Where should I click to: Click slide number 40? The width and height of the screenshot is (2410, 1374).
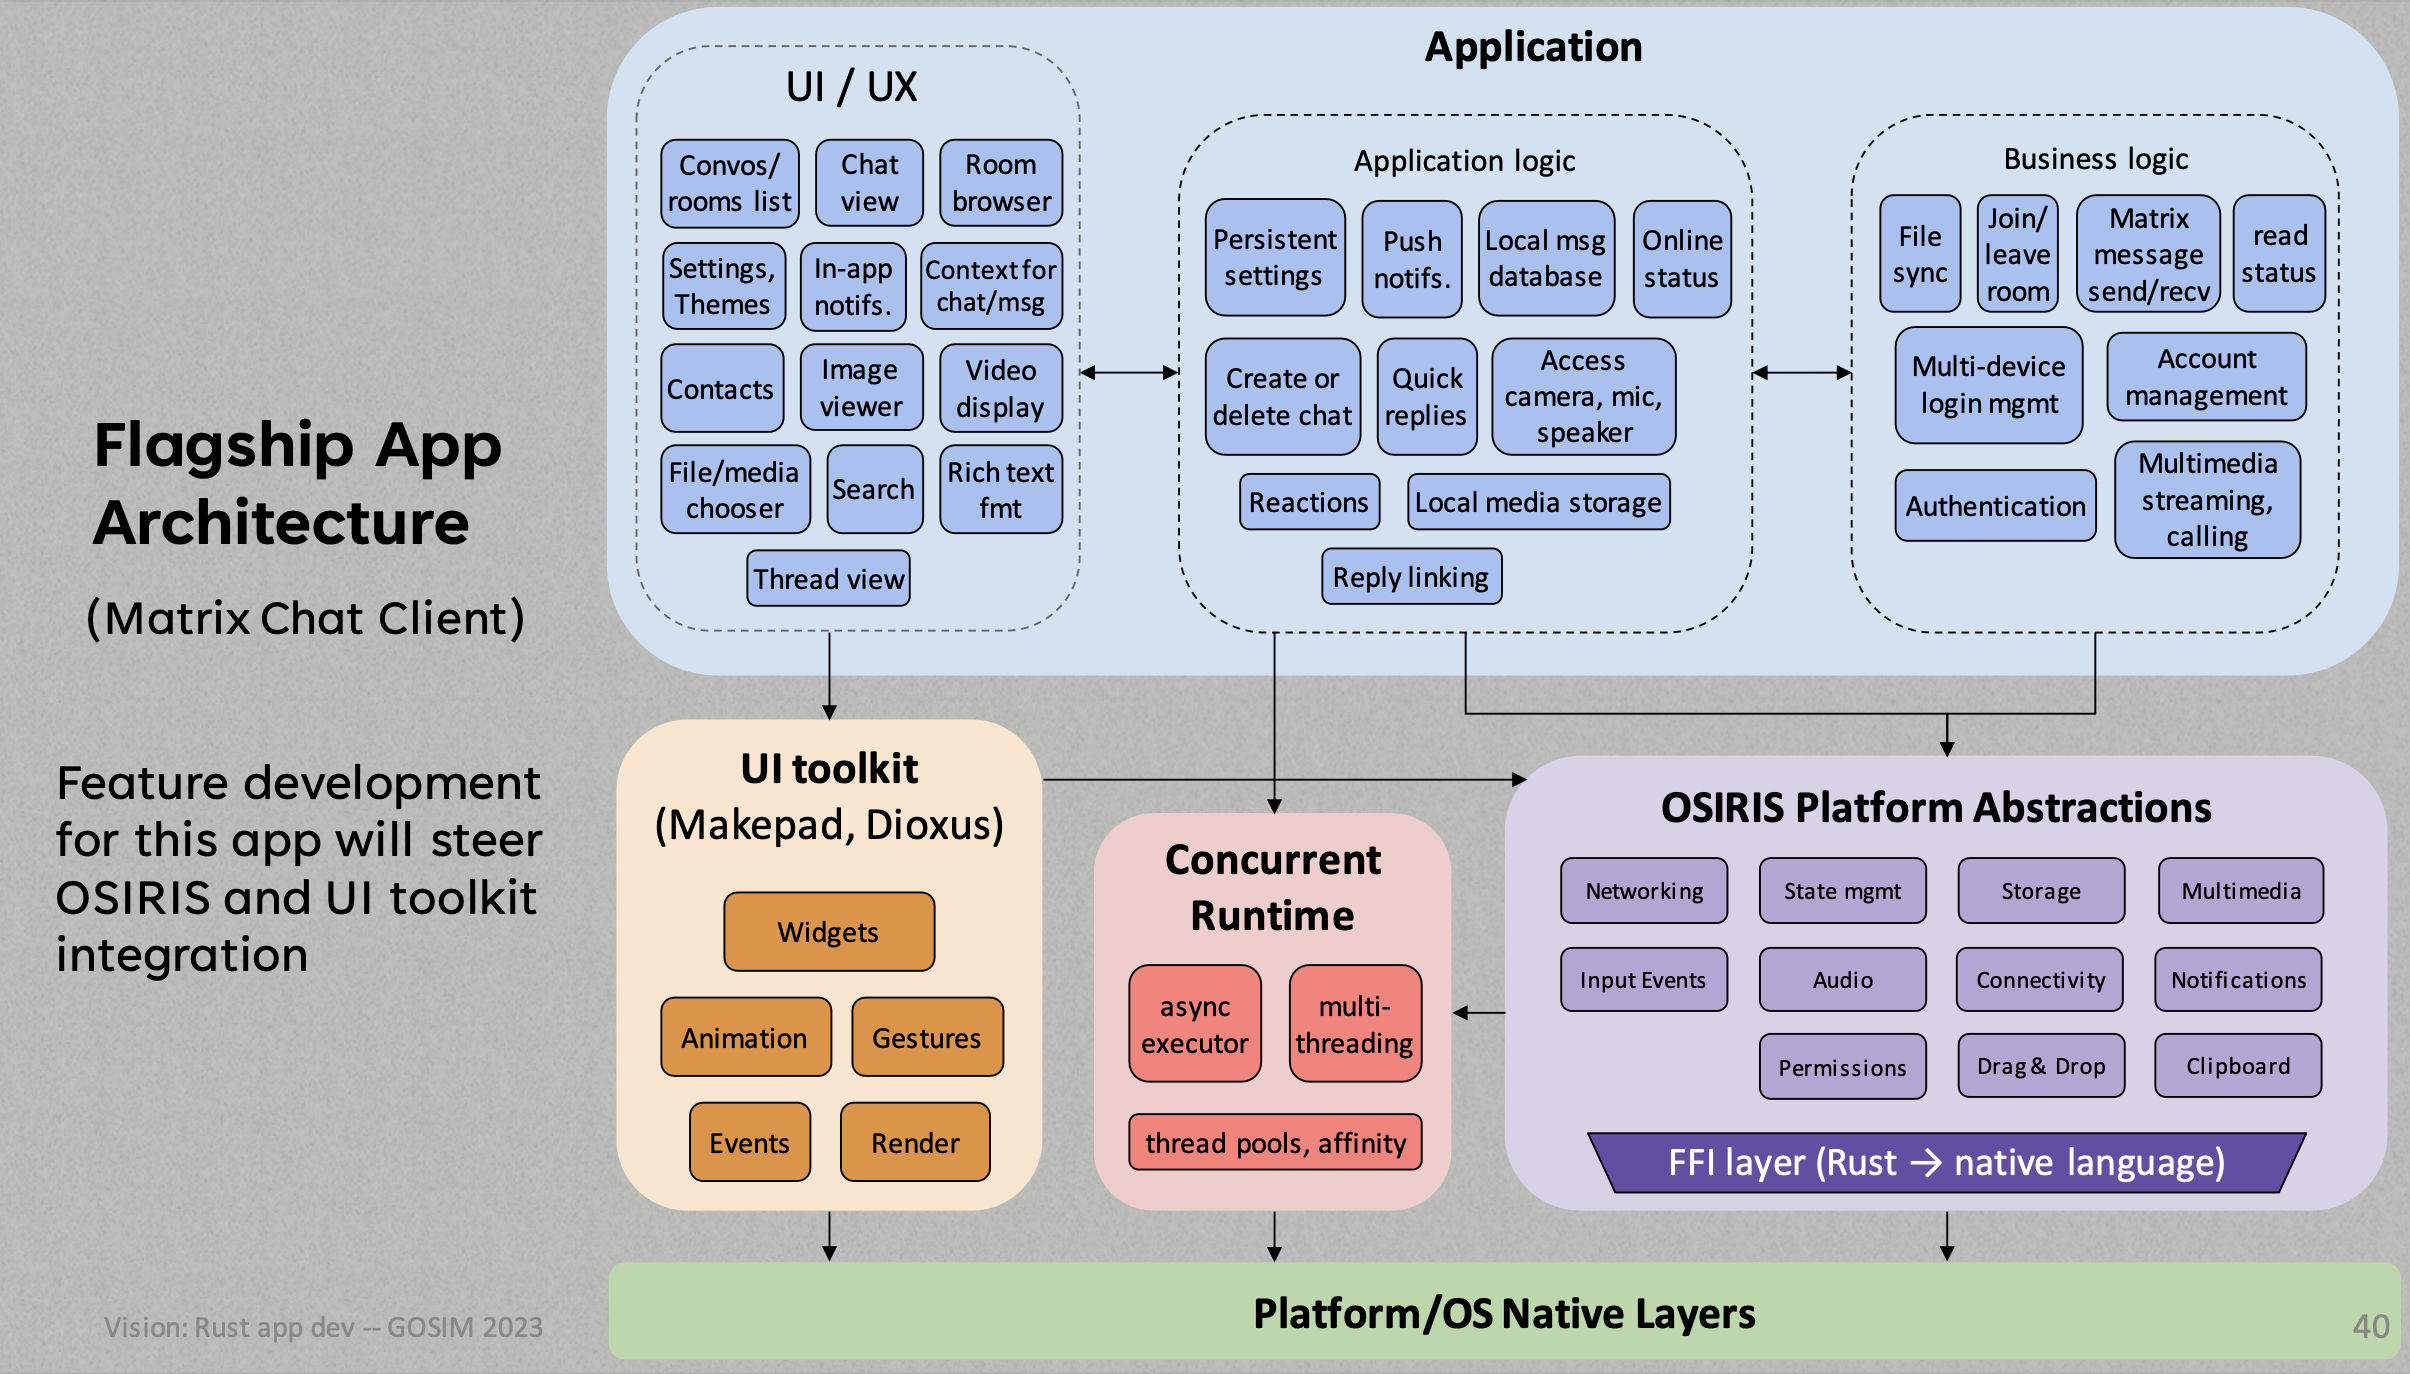(2370, 1326)
